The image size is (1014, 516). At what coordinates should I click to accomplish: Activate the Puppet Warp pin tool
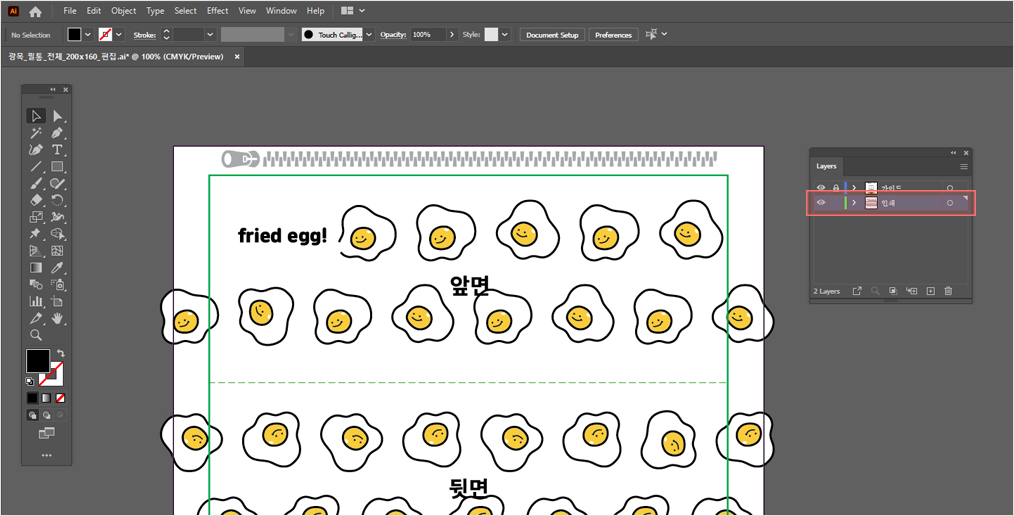click(36, 234)
